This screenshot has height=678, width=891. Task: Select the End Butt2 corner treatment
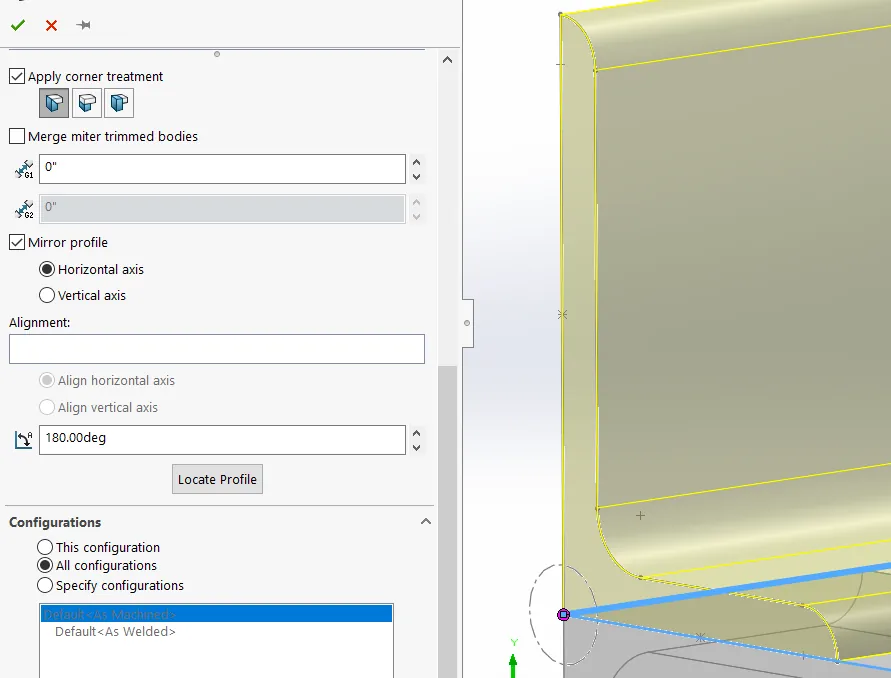point(119,102)
